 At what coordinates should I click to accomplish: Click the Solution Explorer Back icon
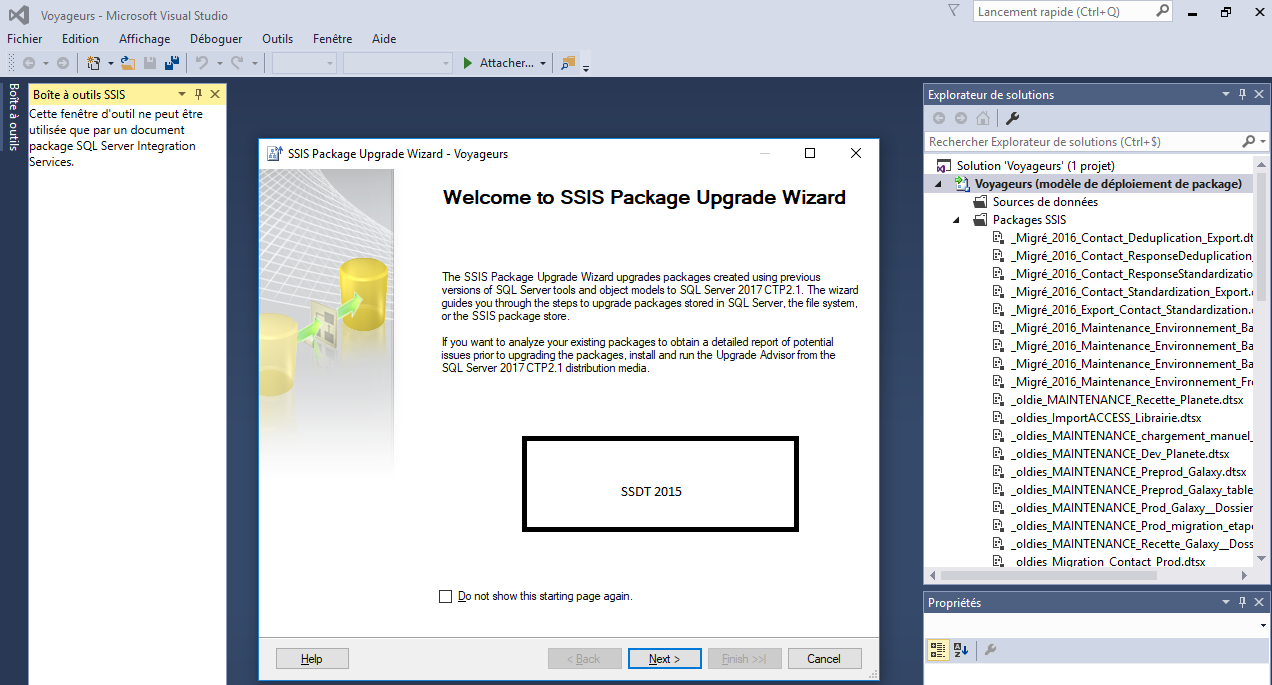click(x=939, y=118)
